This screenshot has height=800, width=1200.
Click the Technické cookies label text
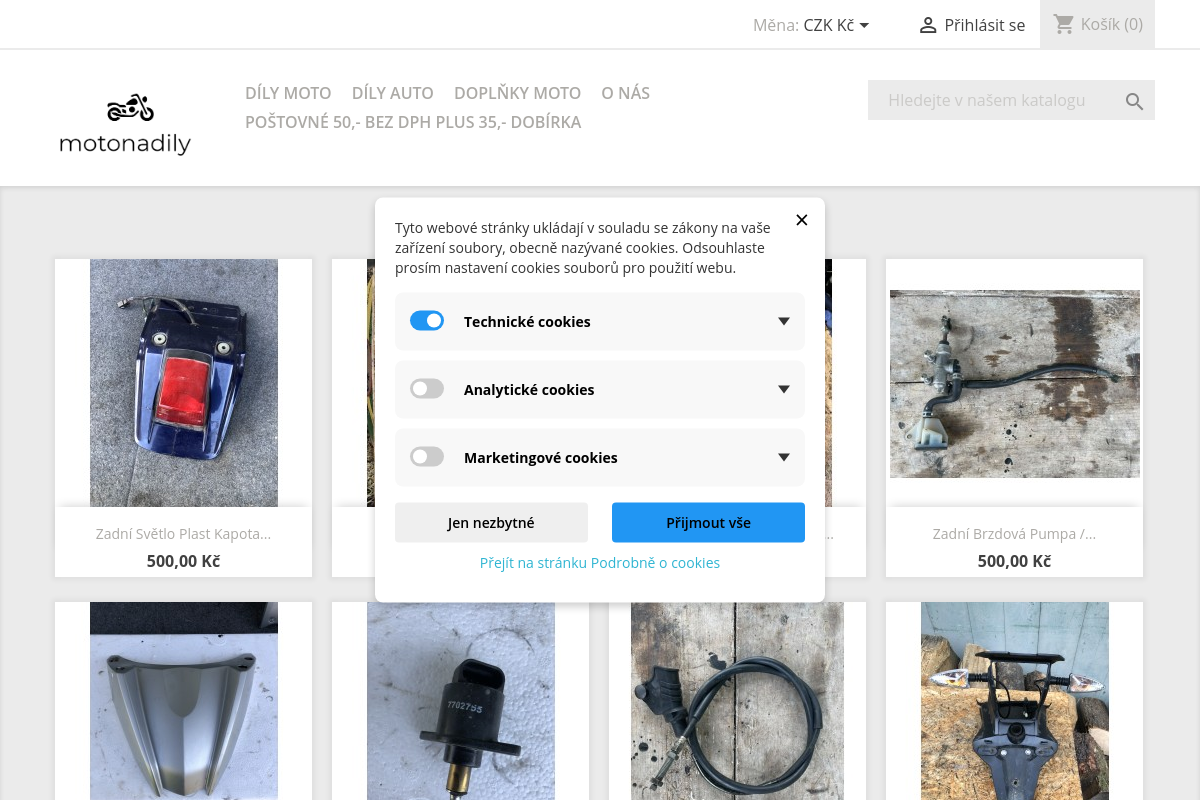527,322
